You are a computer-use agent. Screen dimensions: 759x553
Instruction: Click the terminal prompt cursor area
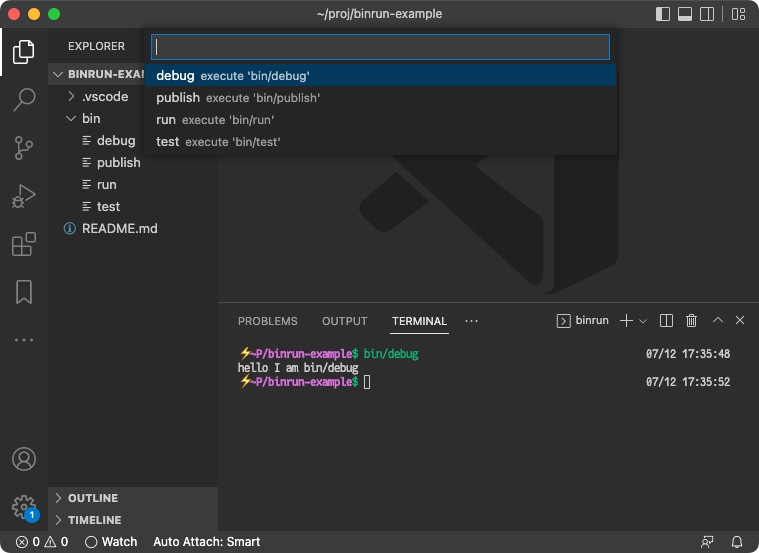pyautogui.click(x=367, y=382)
